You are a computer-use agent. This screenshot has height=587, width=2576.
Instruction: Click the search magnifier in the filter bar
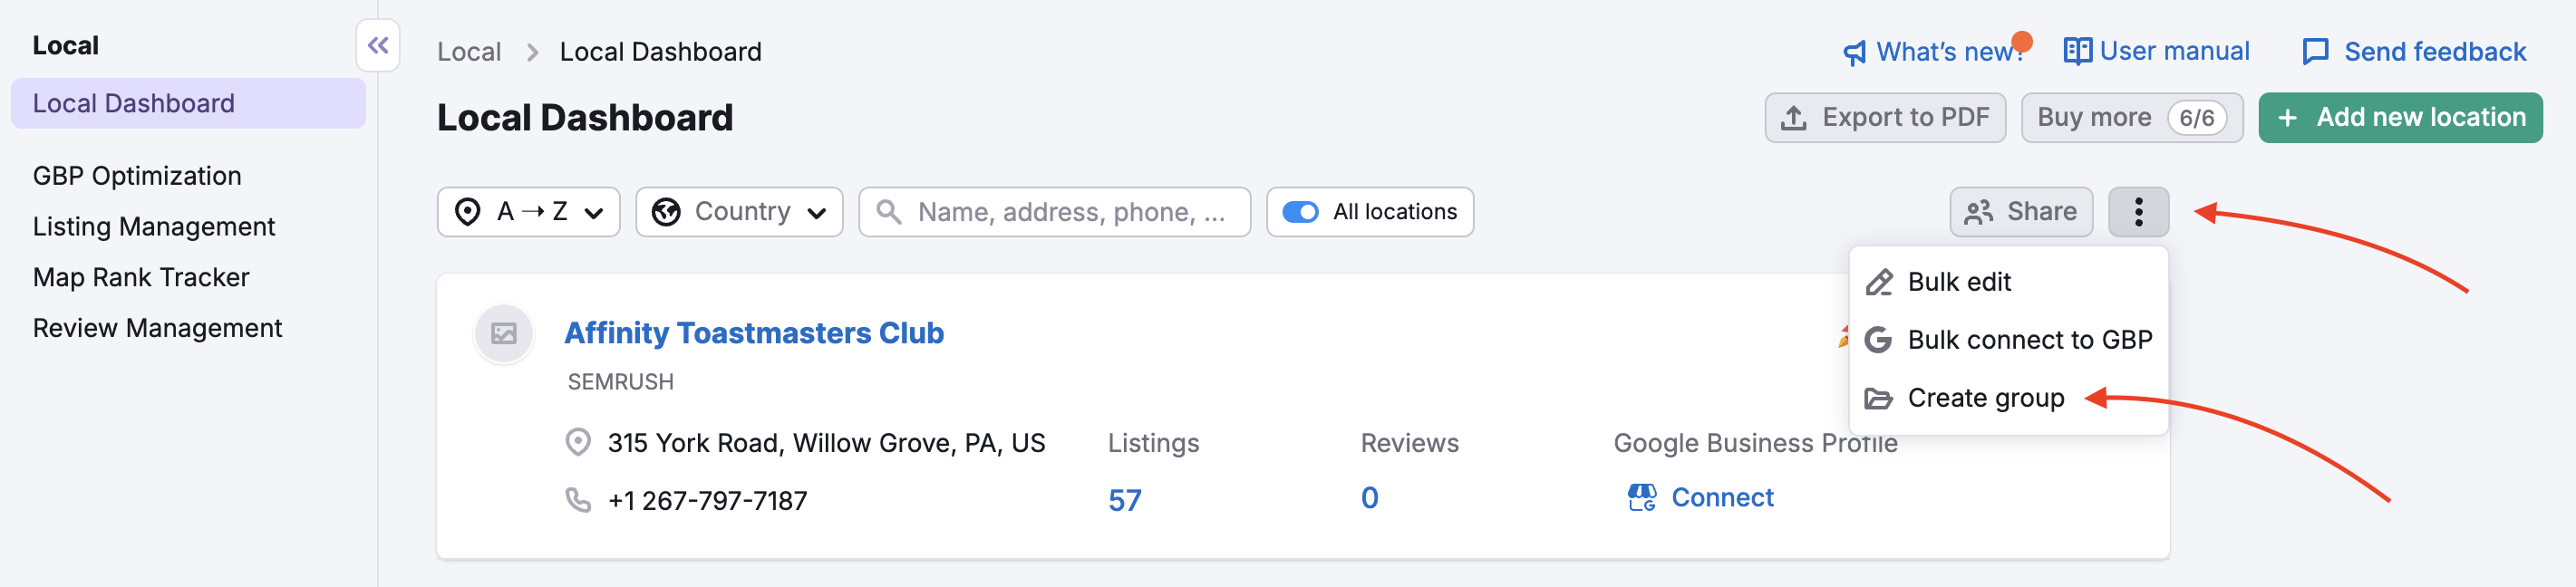coord(890,211)
